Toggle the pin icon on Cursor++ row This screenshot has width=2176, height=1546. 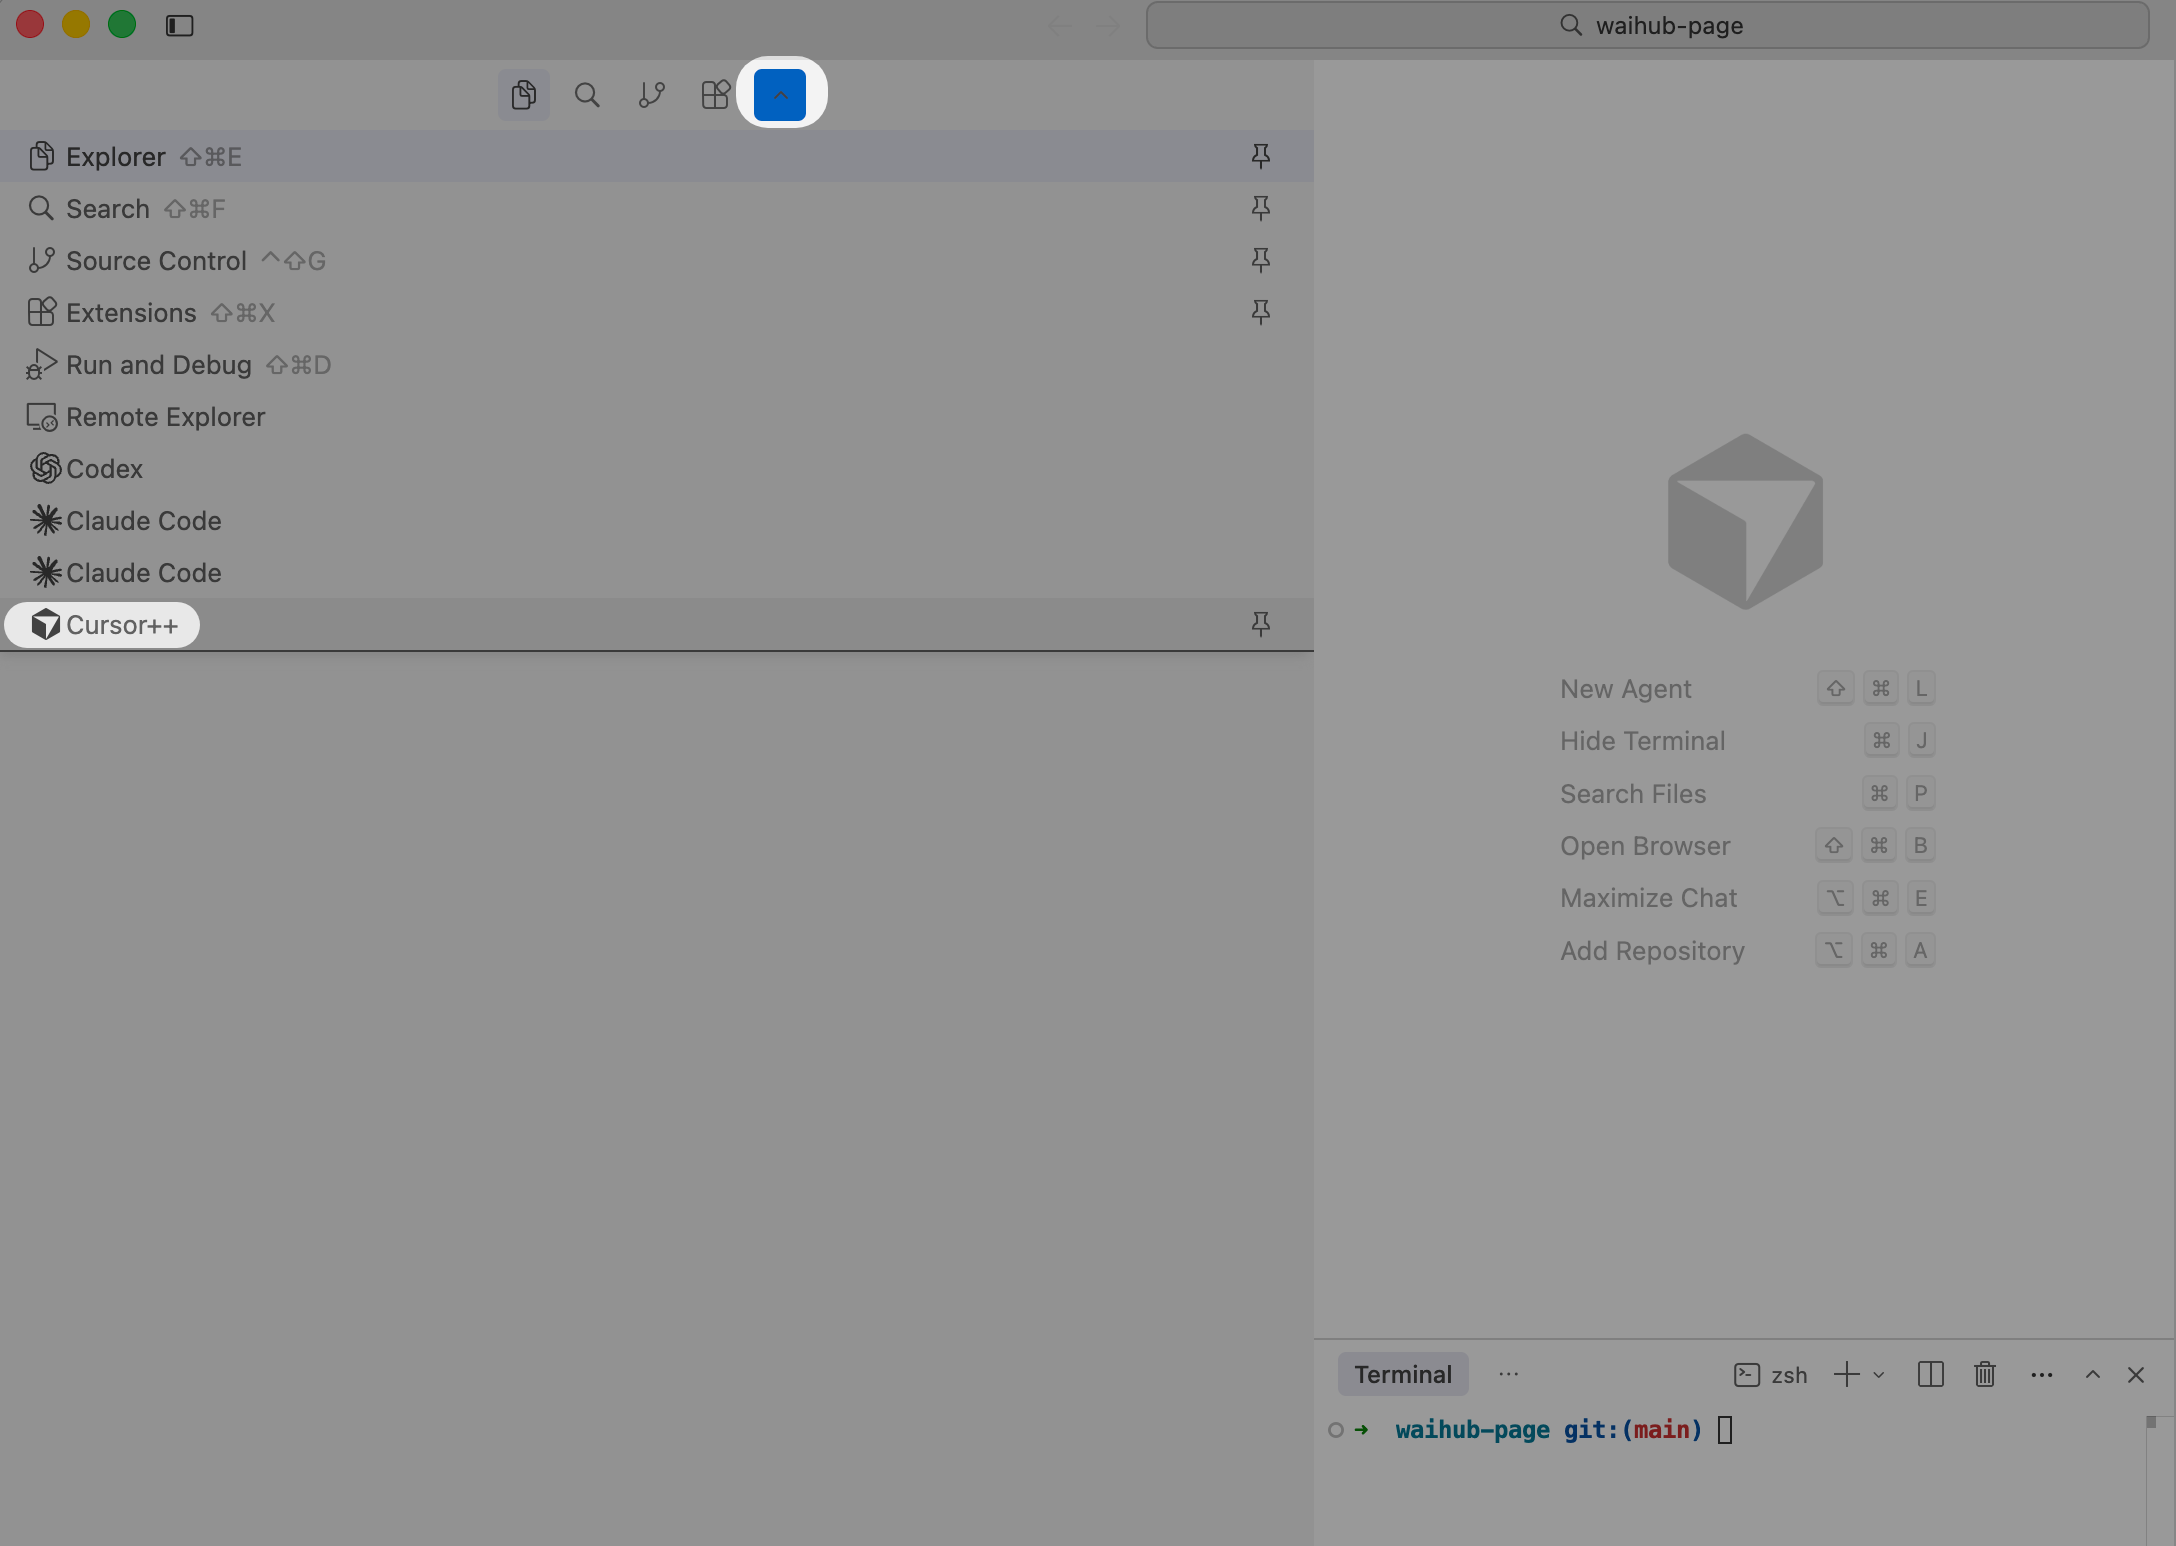tap(1261, 624)
